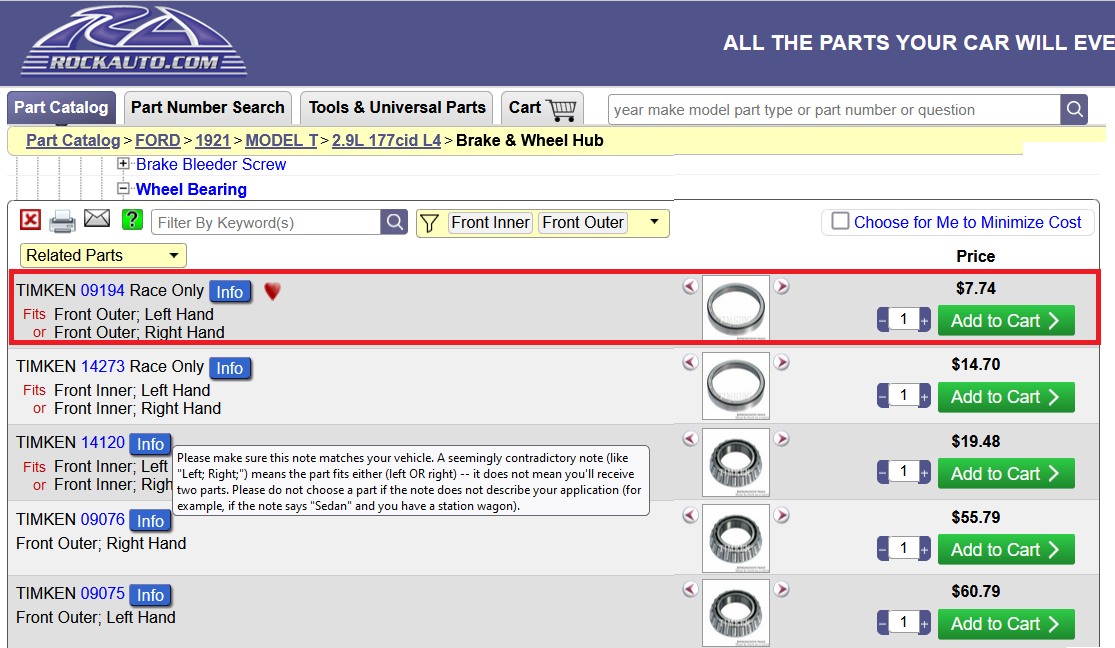
Task: Click the red X close icon
Action: (x=31, y=221)
